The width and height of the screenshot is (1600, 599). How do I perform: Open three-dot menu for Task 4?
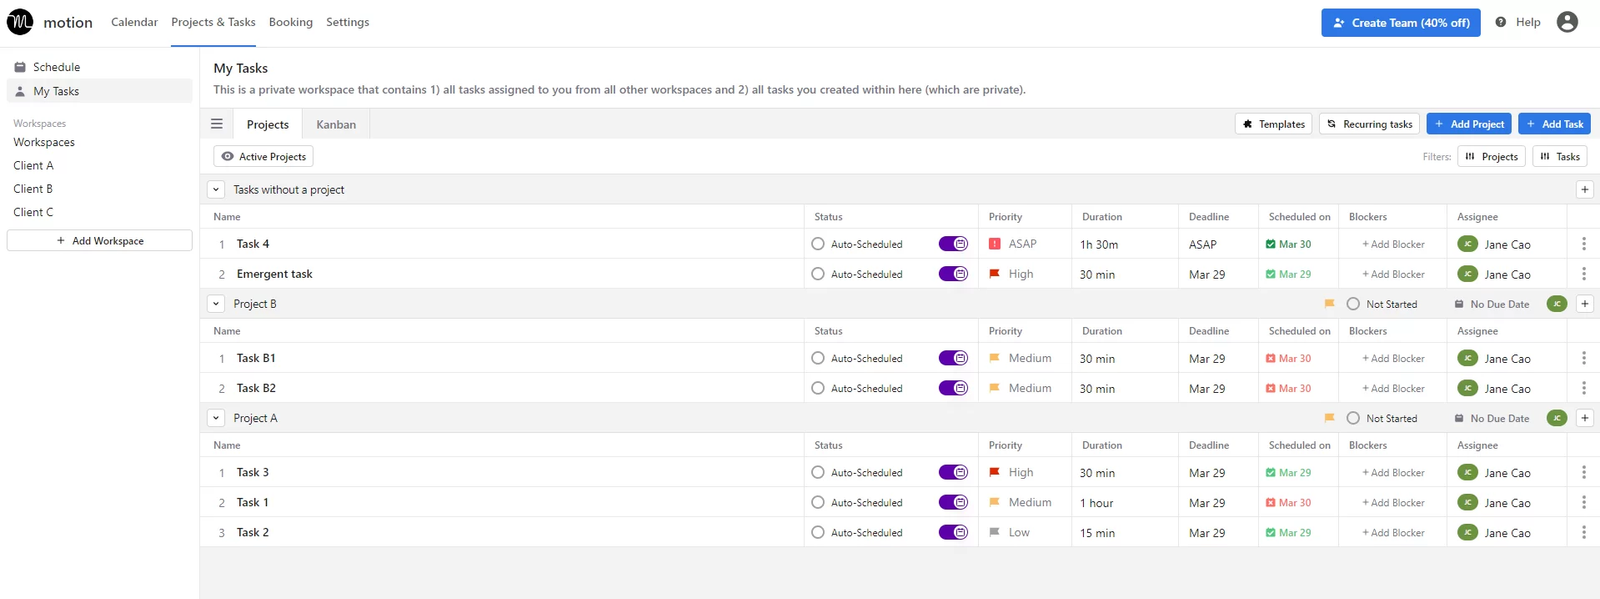(x=1583, y=244)
